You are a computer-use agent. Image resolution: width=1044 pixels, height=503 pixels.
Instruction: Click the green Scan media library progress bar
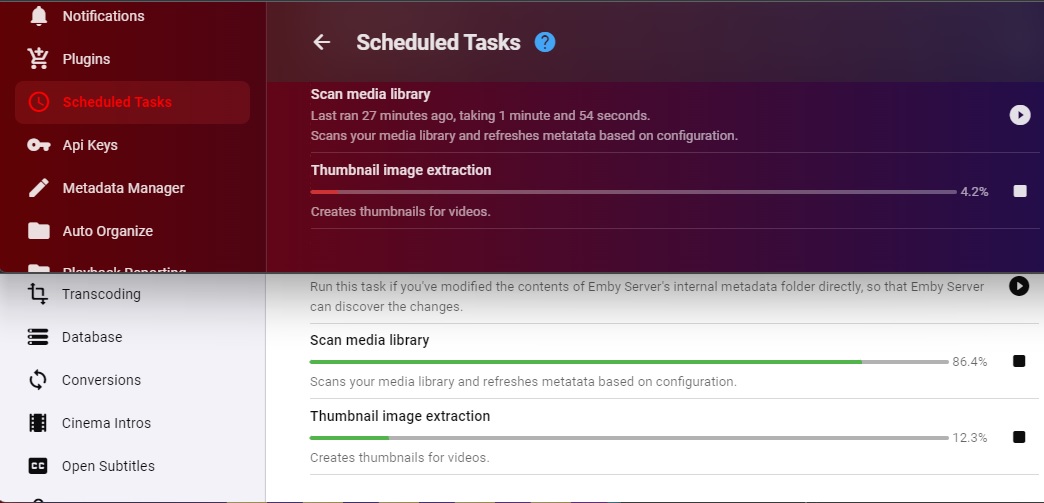point(585,361)
